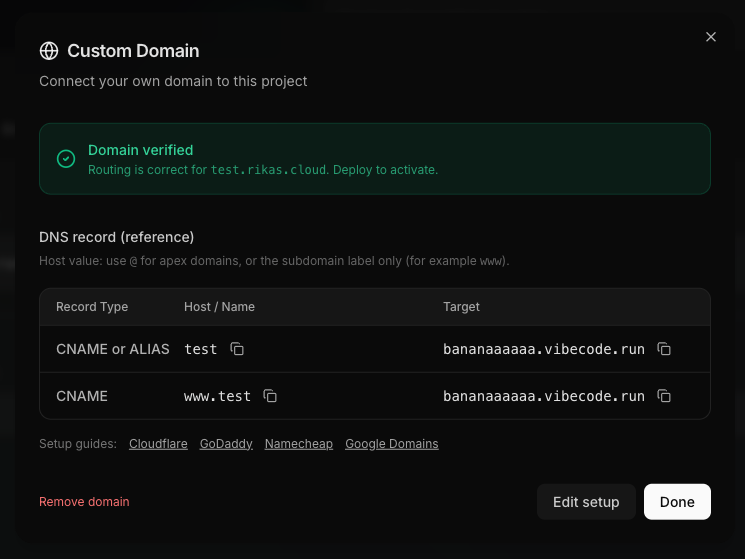Click the 'Domain verified' heading

click(141, 150)
